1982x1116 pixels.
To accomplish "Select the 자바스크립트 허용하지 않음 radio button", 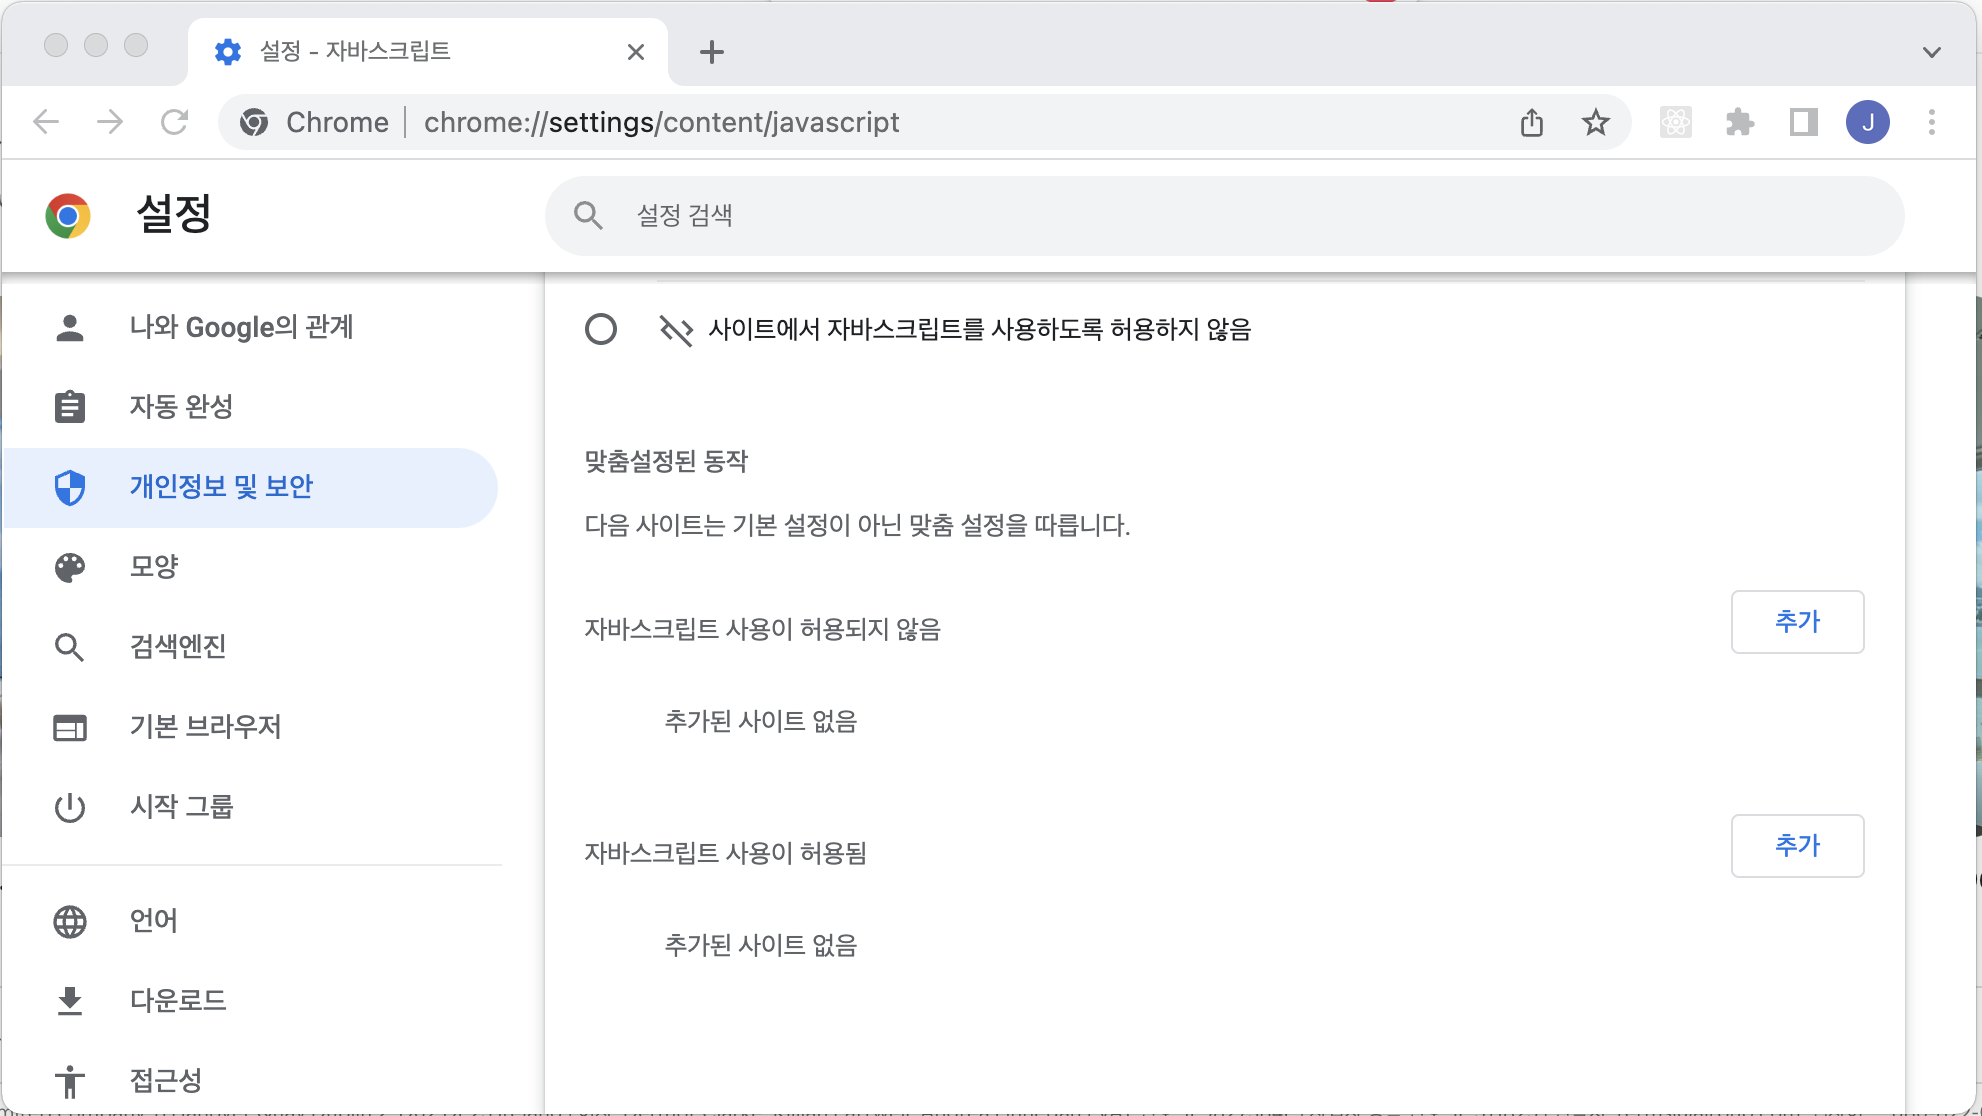I will [601, 329].
